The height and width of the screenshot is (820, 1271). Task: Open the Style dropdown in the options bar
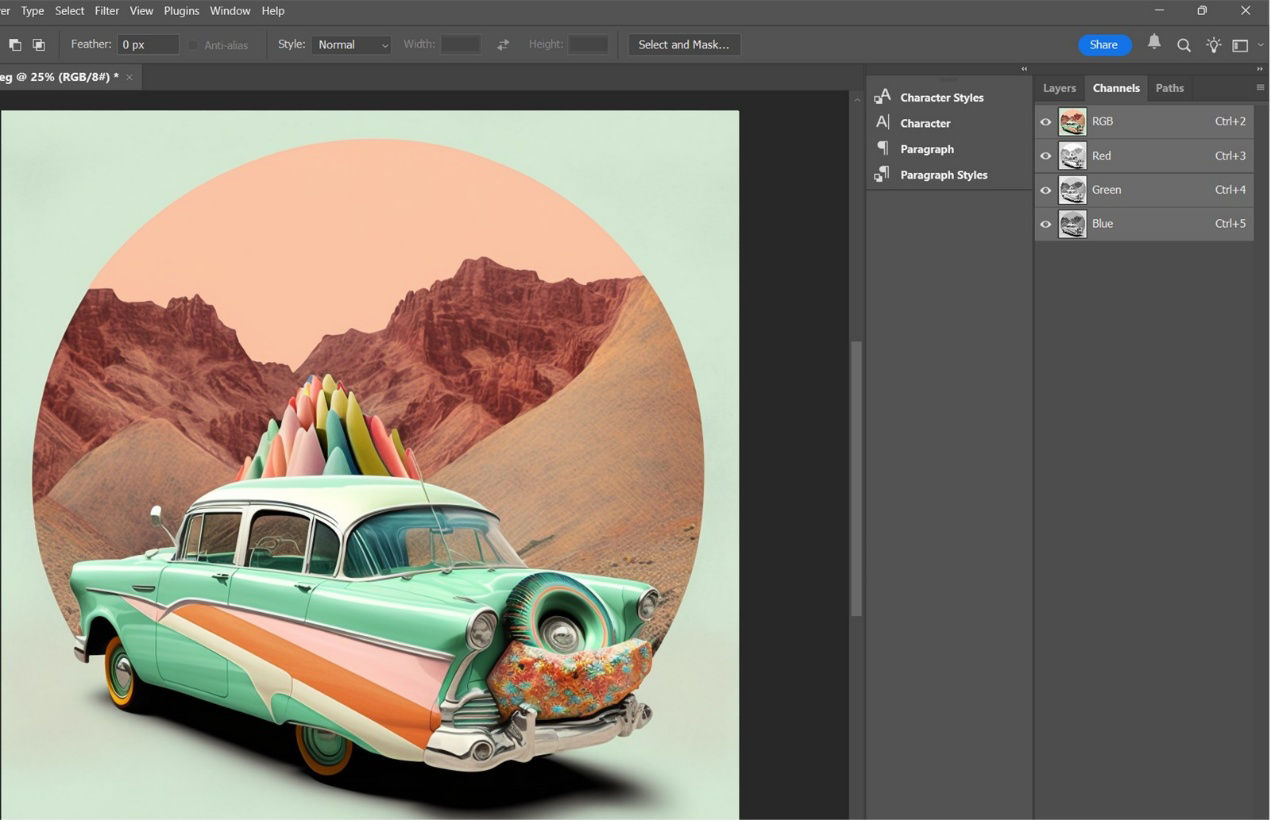[350, 44]
